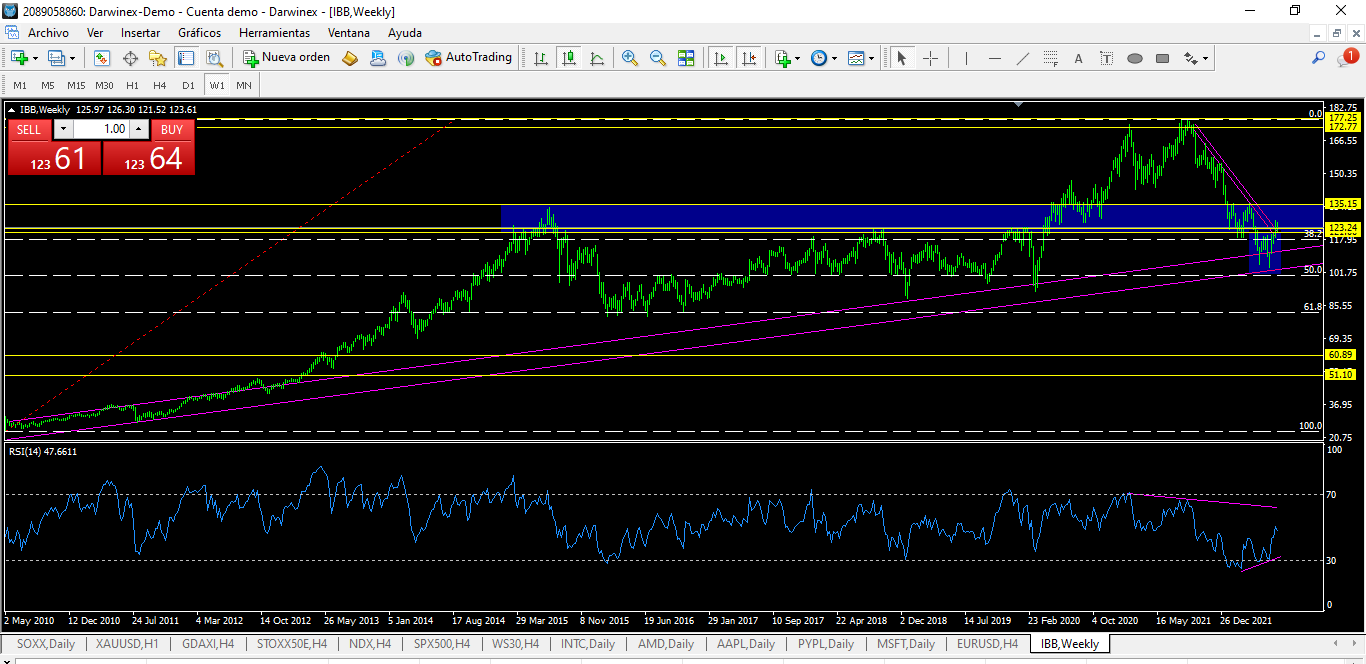This screenshot has width=1366, height=664.
Task: Open the Market Watch panel icon
Action: pyautogui.click(x=102, y=58)
